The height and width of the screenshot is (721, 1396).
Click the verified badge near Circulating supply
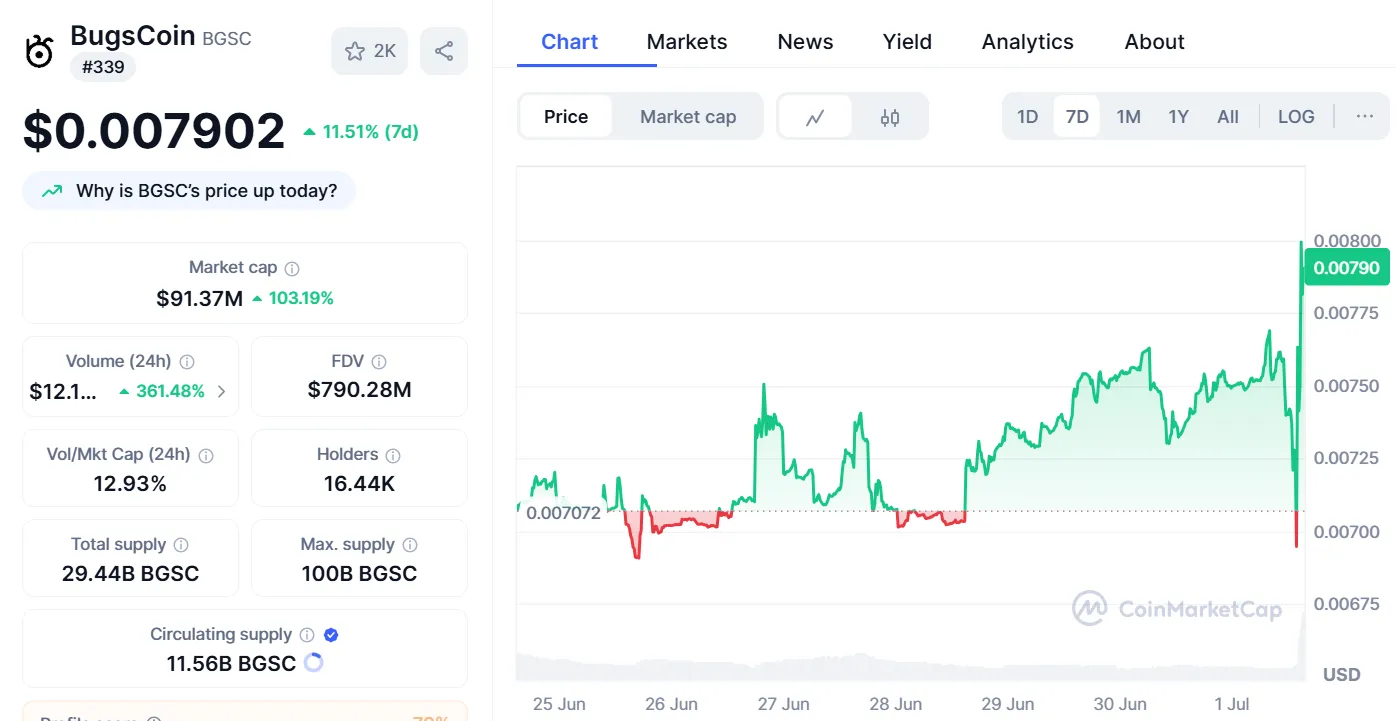(x=332, y=635)
